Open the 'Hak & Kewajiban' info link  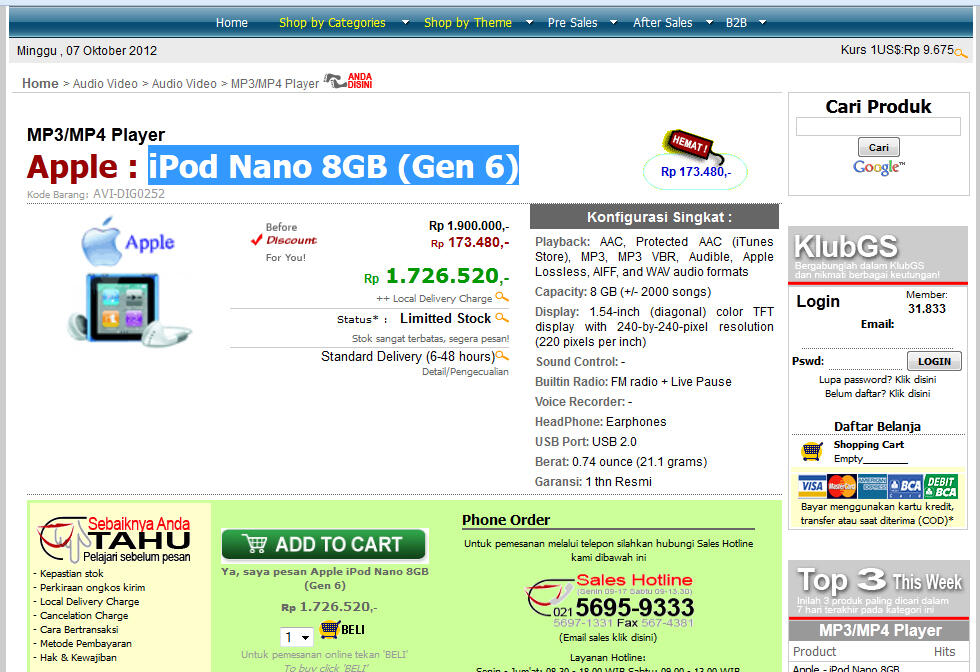tap(78, 658)
